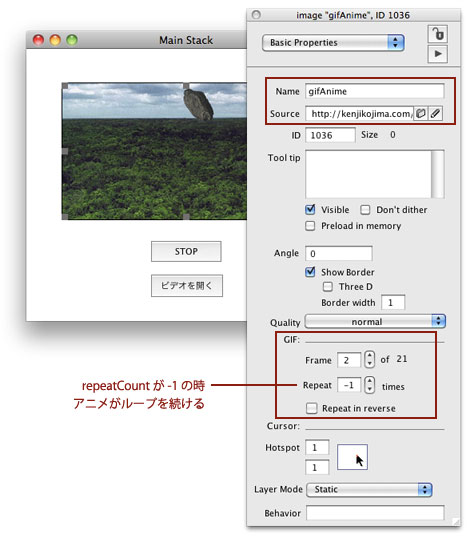Viewport: 473px width, 542px height.
Task: Click the Tool tip scrollbar
Action: pos(438,174)
